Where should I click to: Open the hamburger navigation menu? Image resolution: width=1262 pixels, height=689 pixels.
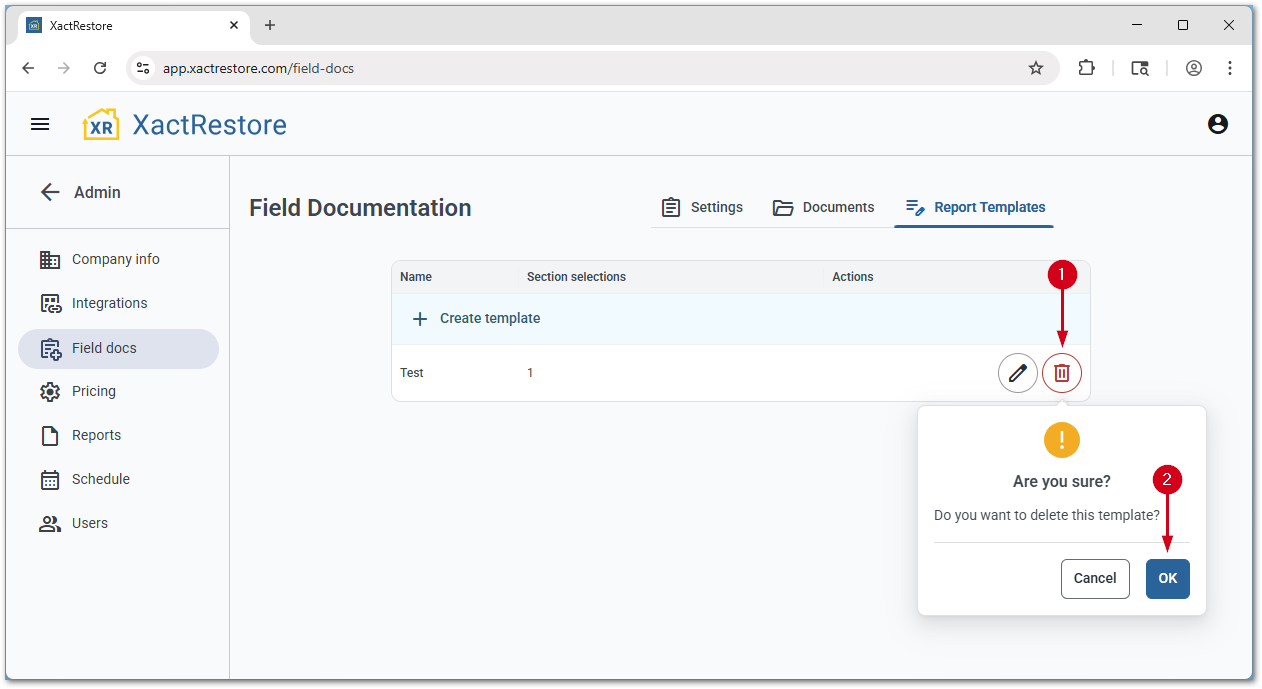pyautogui.click(x=40, y=124)
